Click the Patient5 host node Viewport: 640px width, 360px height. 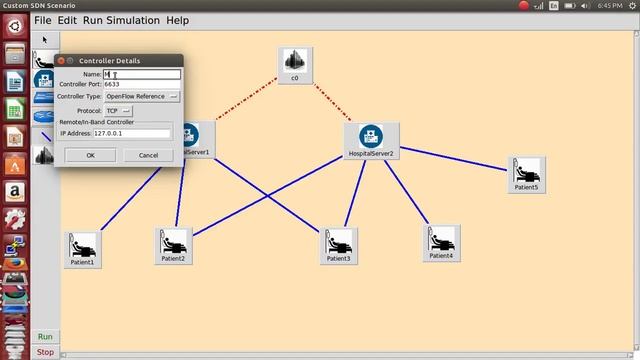527,175
